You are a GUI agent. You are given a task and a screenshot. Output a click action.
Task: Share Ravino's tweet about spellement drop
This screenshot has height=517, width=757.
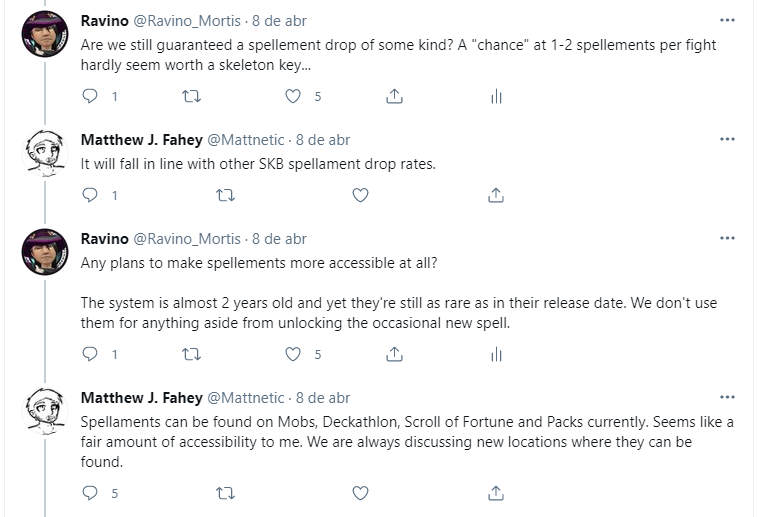(394, 97)
